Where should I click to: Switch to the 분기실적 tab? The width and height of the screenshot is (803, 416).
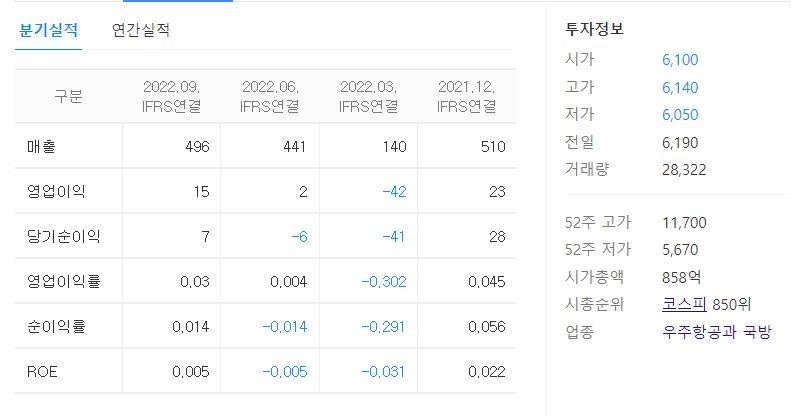[x=49, y=30]
